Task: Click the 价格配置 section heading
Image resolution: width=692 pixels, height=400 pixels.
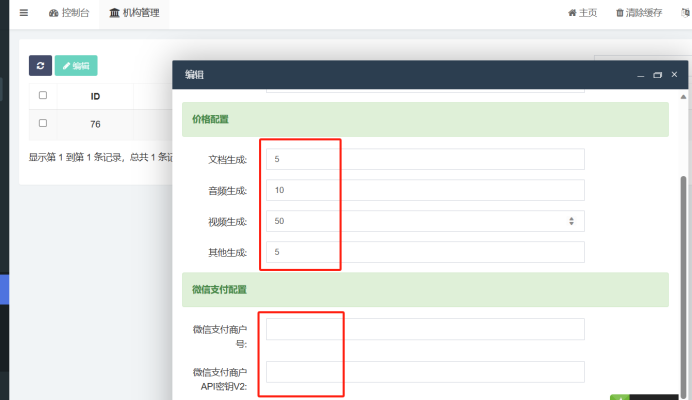Action: [x=211, y=119]
